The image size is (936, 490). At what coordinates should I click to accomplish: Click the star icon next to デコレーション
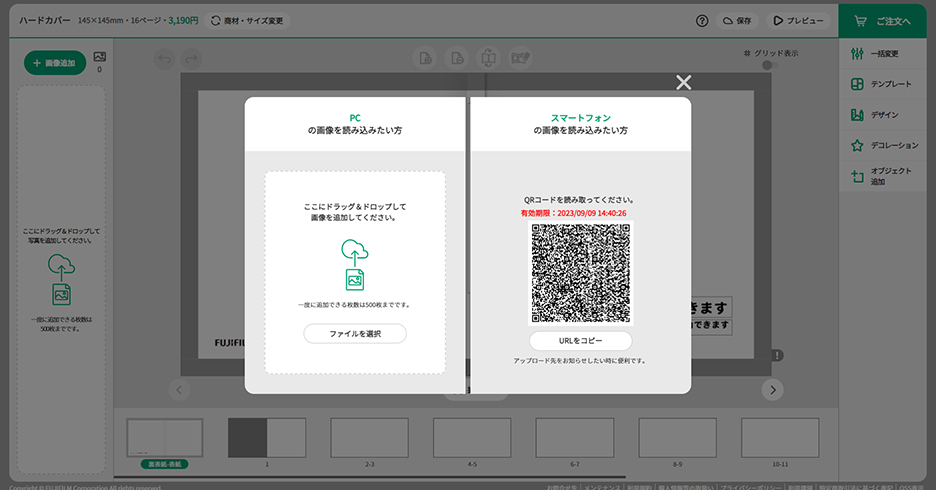[x=857, y=145]
